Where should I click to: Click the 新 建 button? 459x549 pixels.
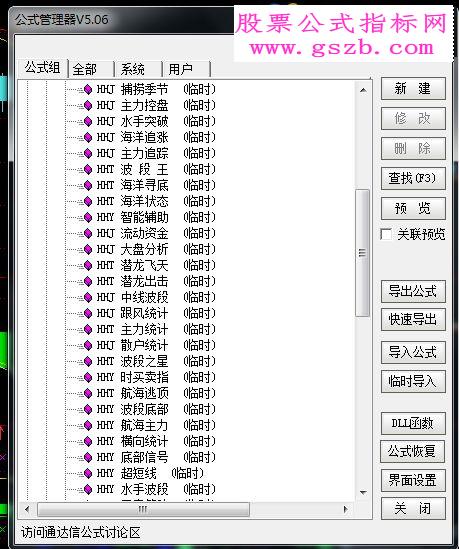413,89
